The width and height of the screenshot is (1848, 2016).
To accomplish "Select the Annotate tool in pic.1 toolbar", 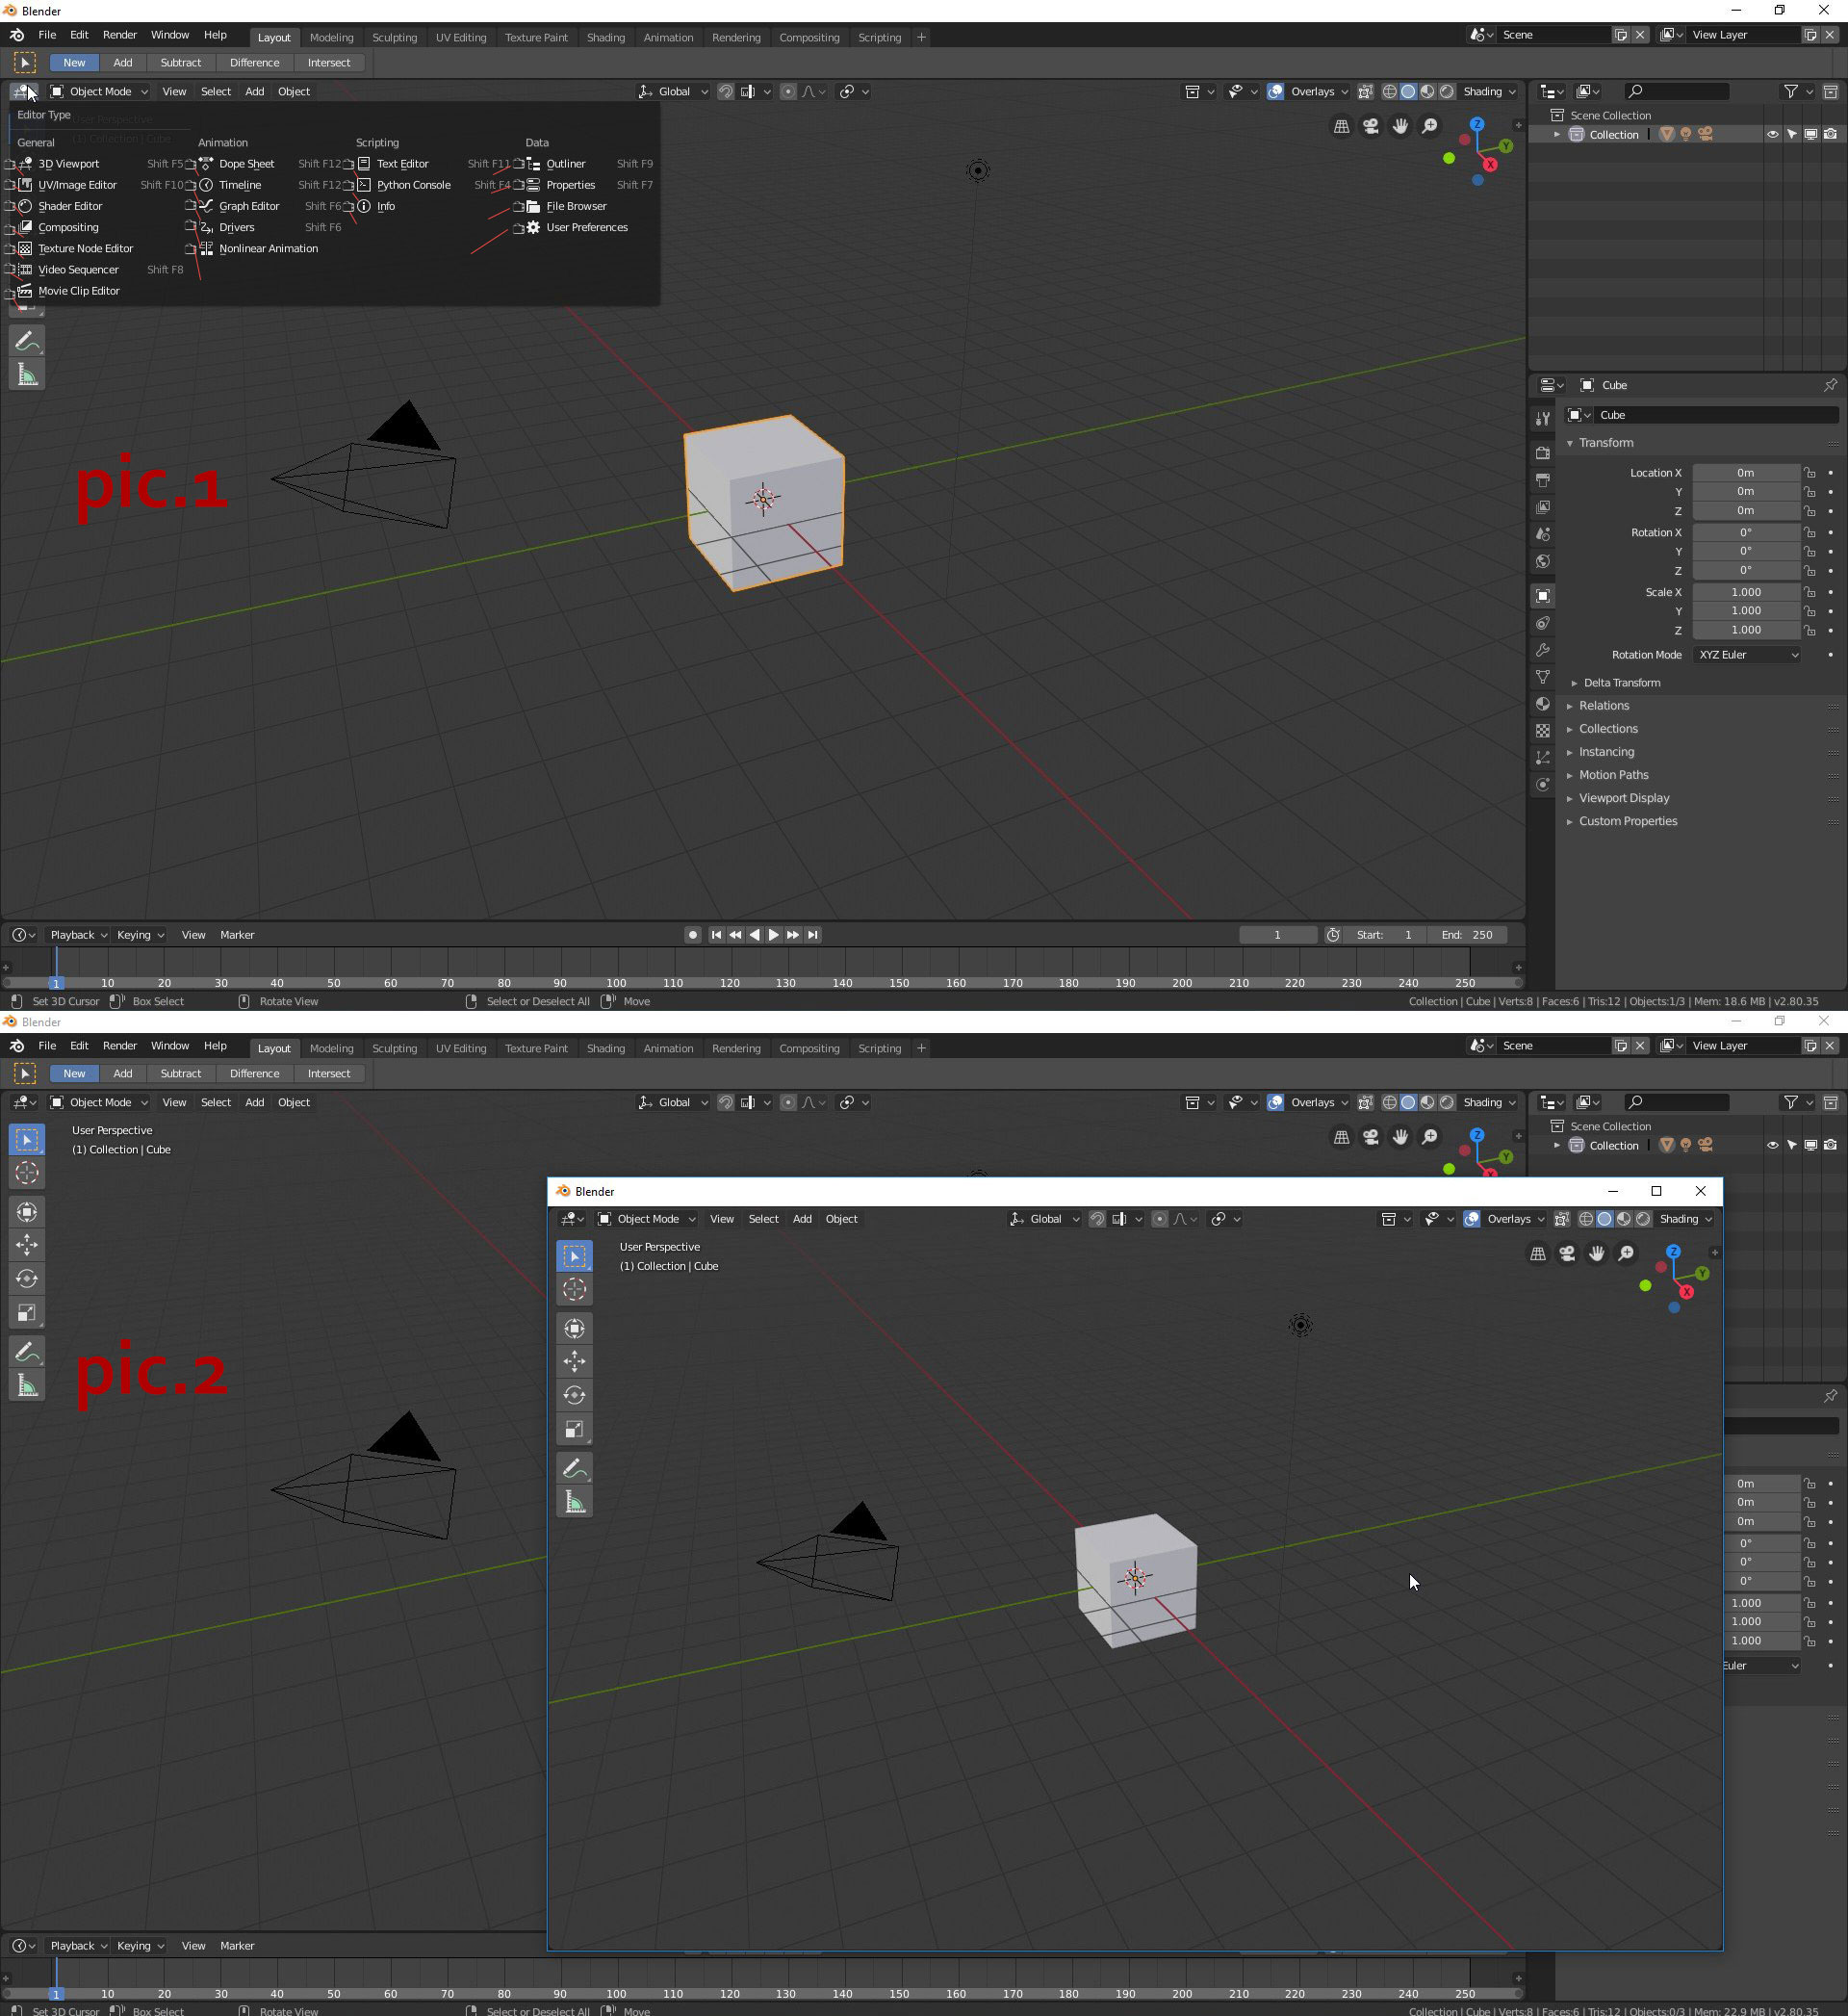I will click(x=27, y=341).
